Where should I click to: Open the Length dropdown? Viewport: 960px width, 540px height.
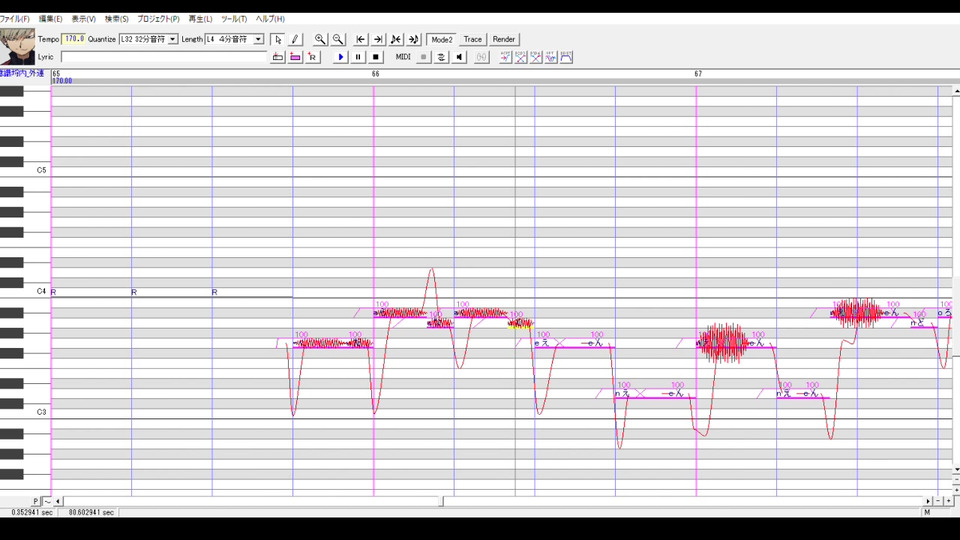258,39
